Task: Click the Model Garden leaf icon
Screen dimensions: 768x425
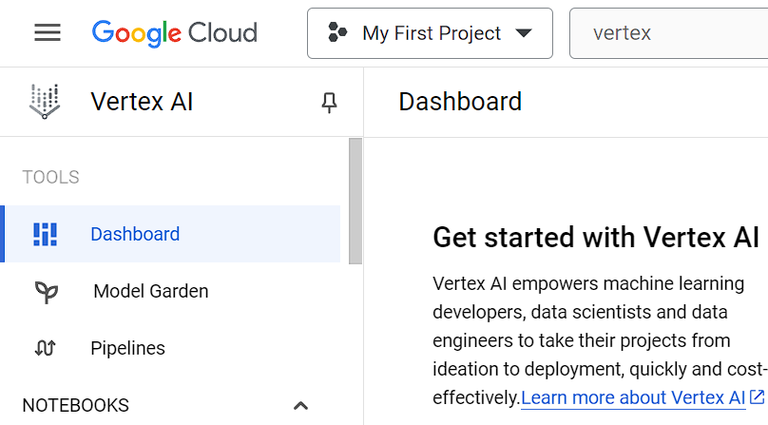Action: pos(46,292)
